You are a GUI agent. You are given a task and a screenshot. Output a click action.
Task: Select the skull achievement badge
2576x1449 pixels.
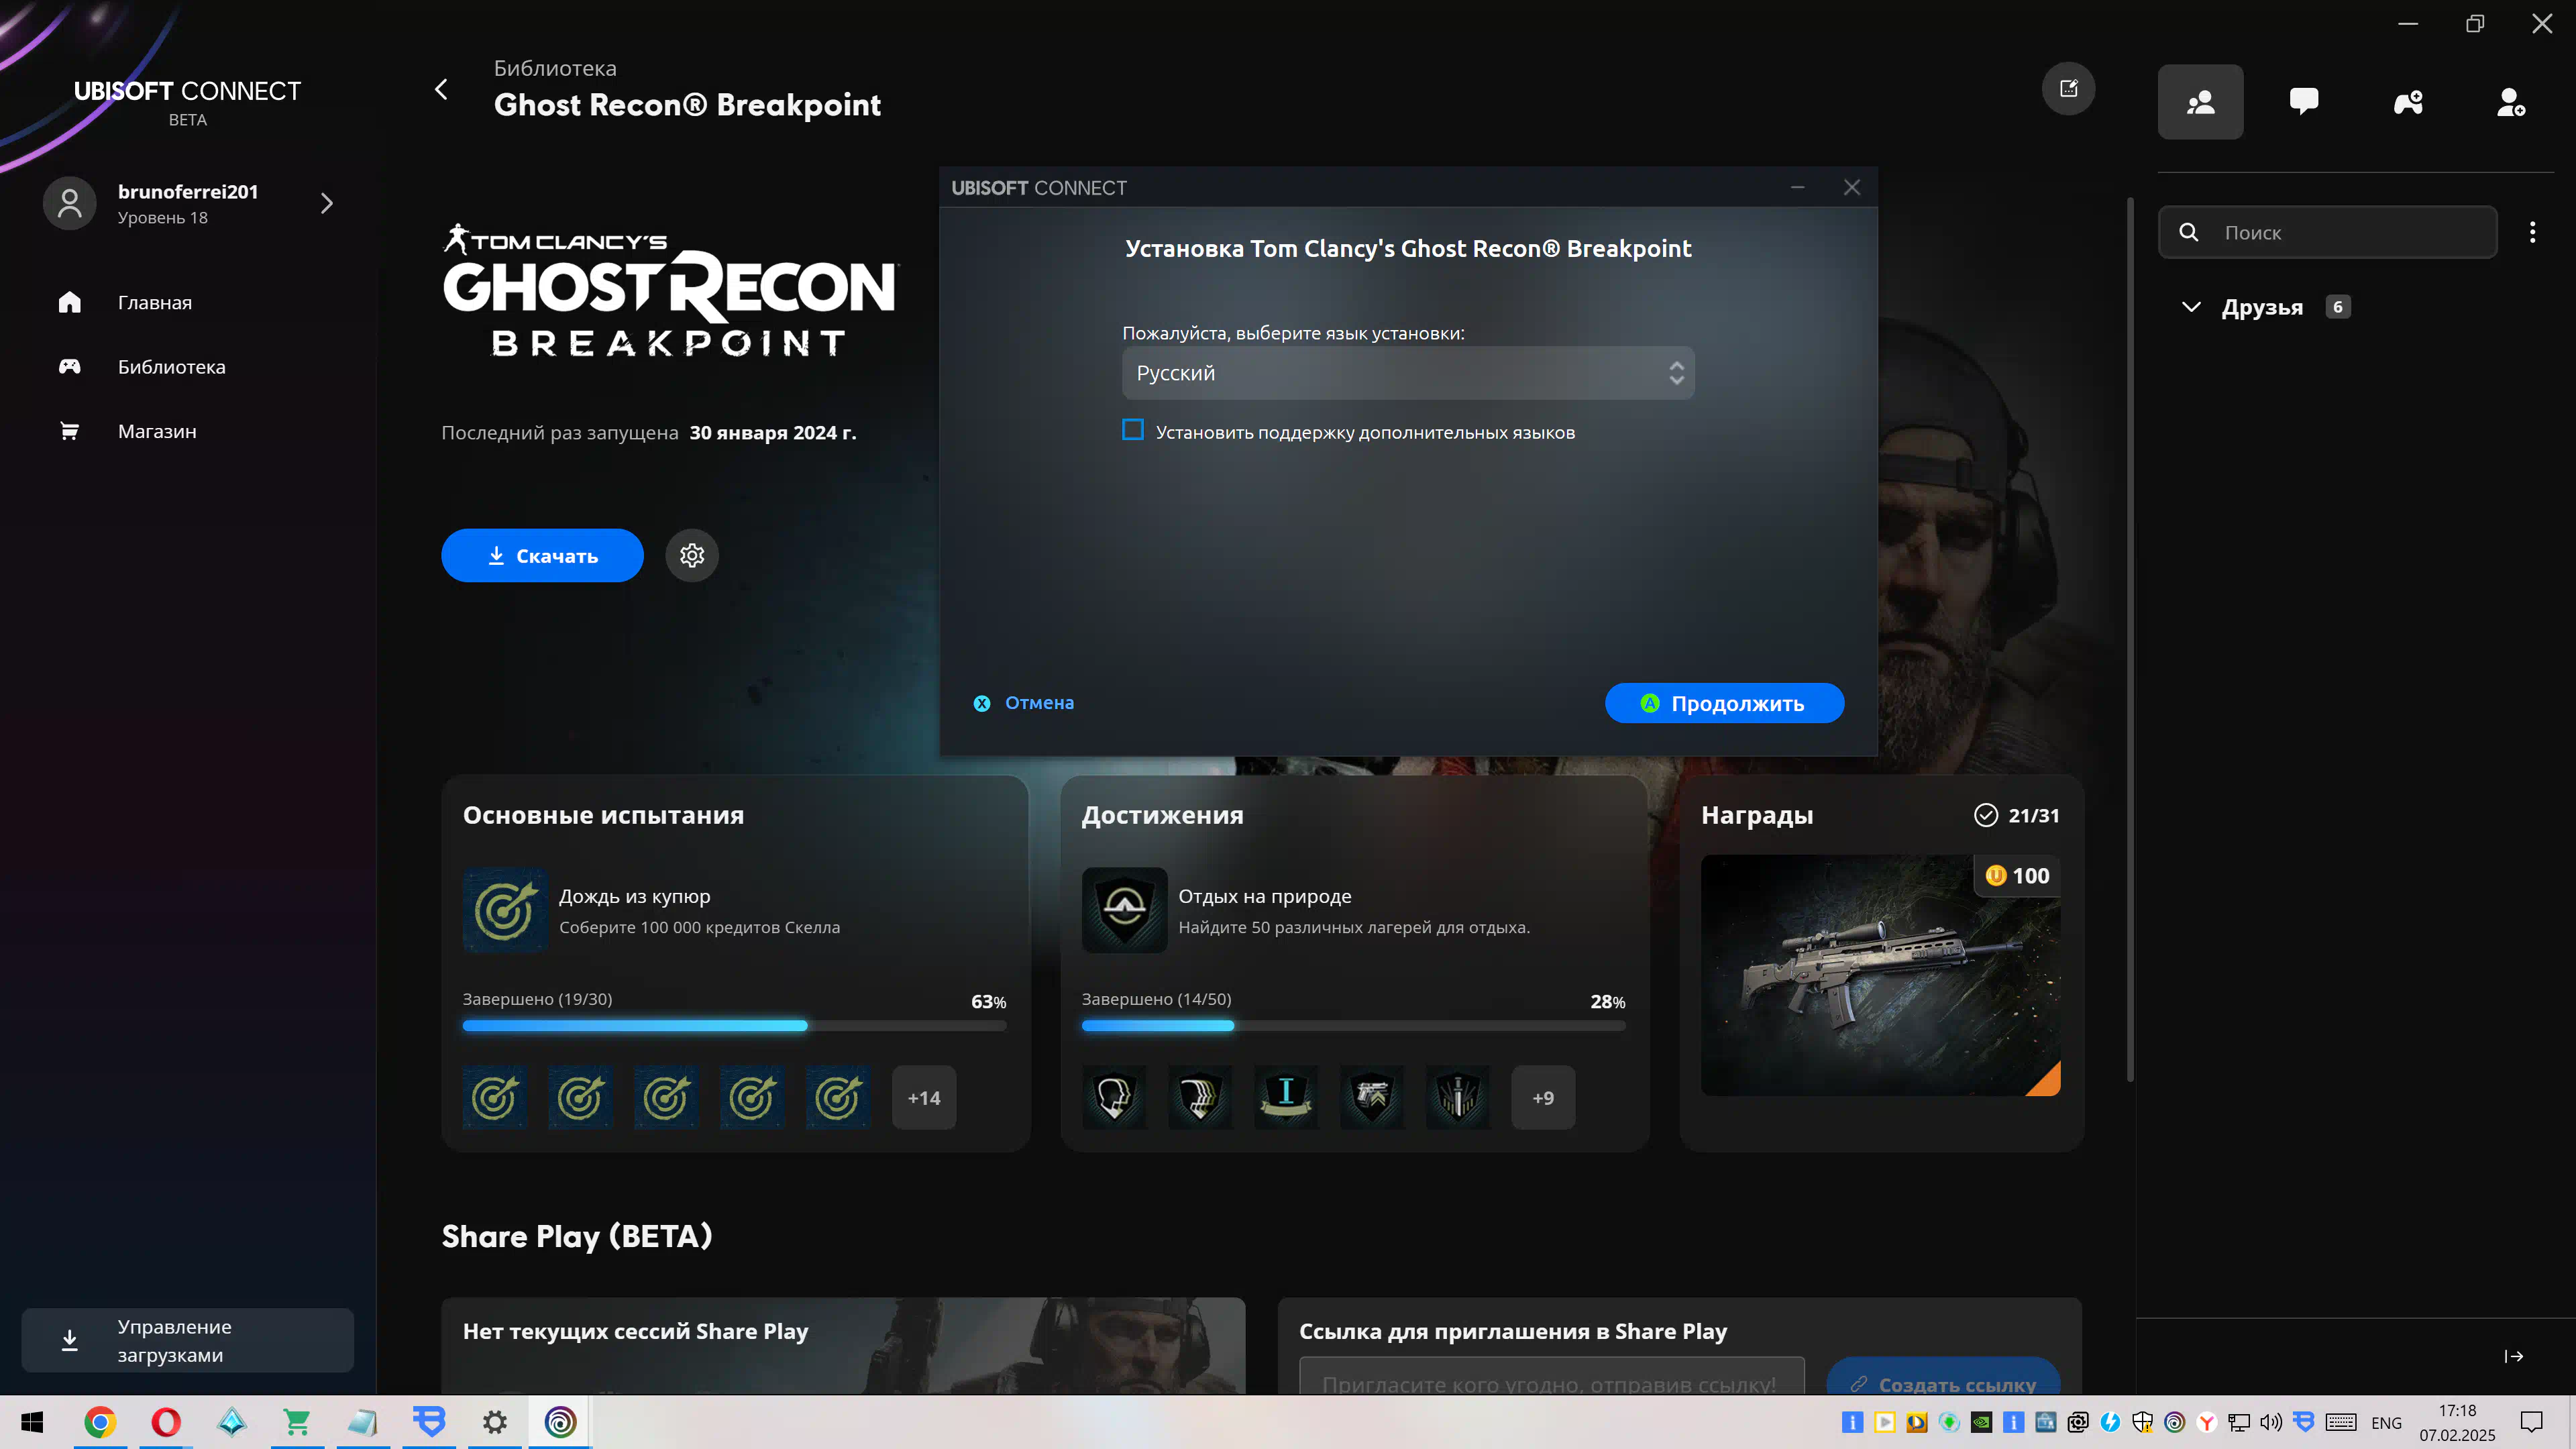[x=1114, y=1097]
